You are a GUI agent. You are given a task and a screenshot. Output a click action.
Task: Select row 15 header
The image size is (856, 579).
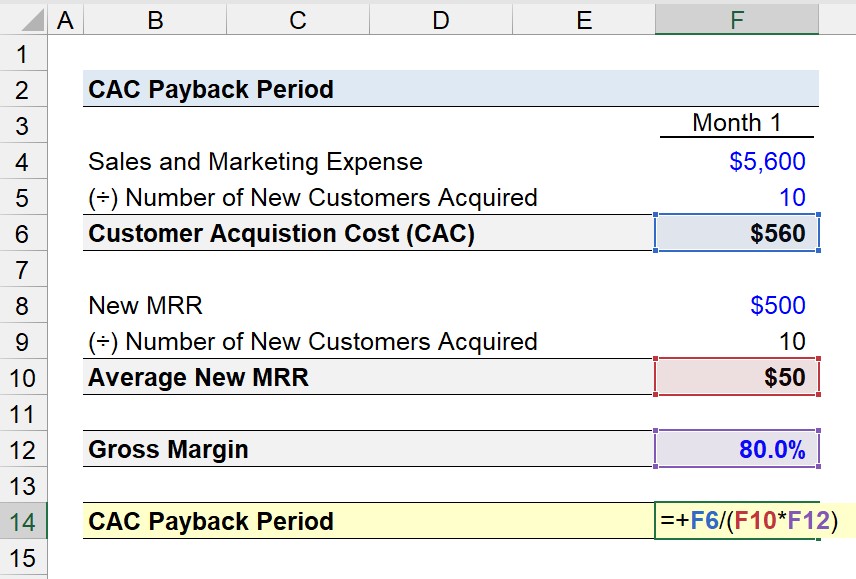(23, 558)
